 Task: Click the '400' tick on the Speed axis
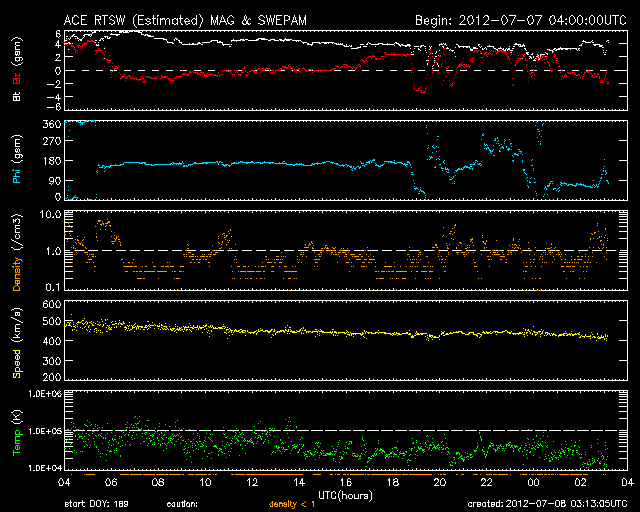tap(52, 341)
